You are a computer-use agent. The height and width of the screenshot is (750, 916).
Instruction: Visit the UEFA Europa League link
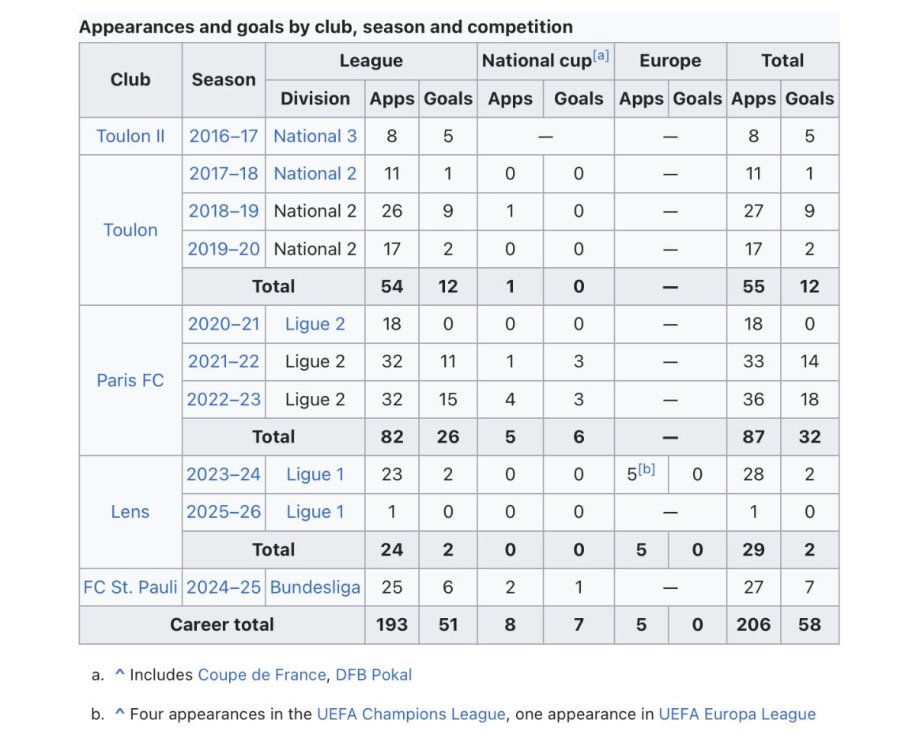tap(737, 714)
